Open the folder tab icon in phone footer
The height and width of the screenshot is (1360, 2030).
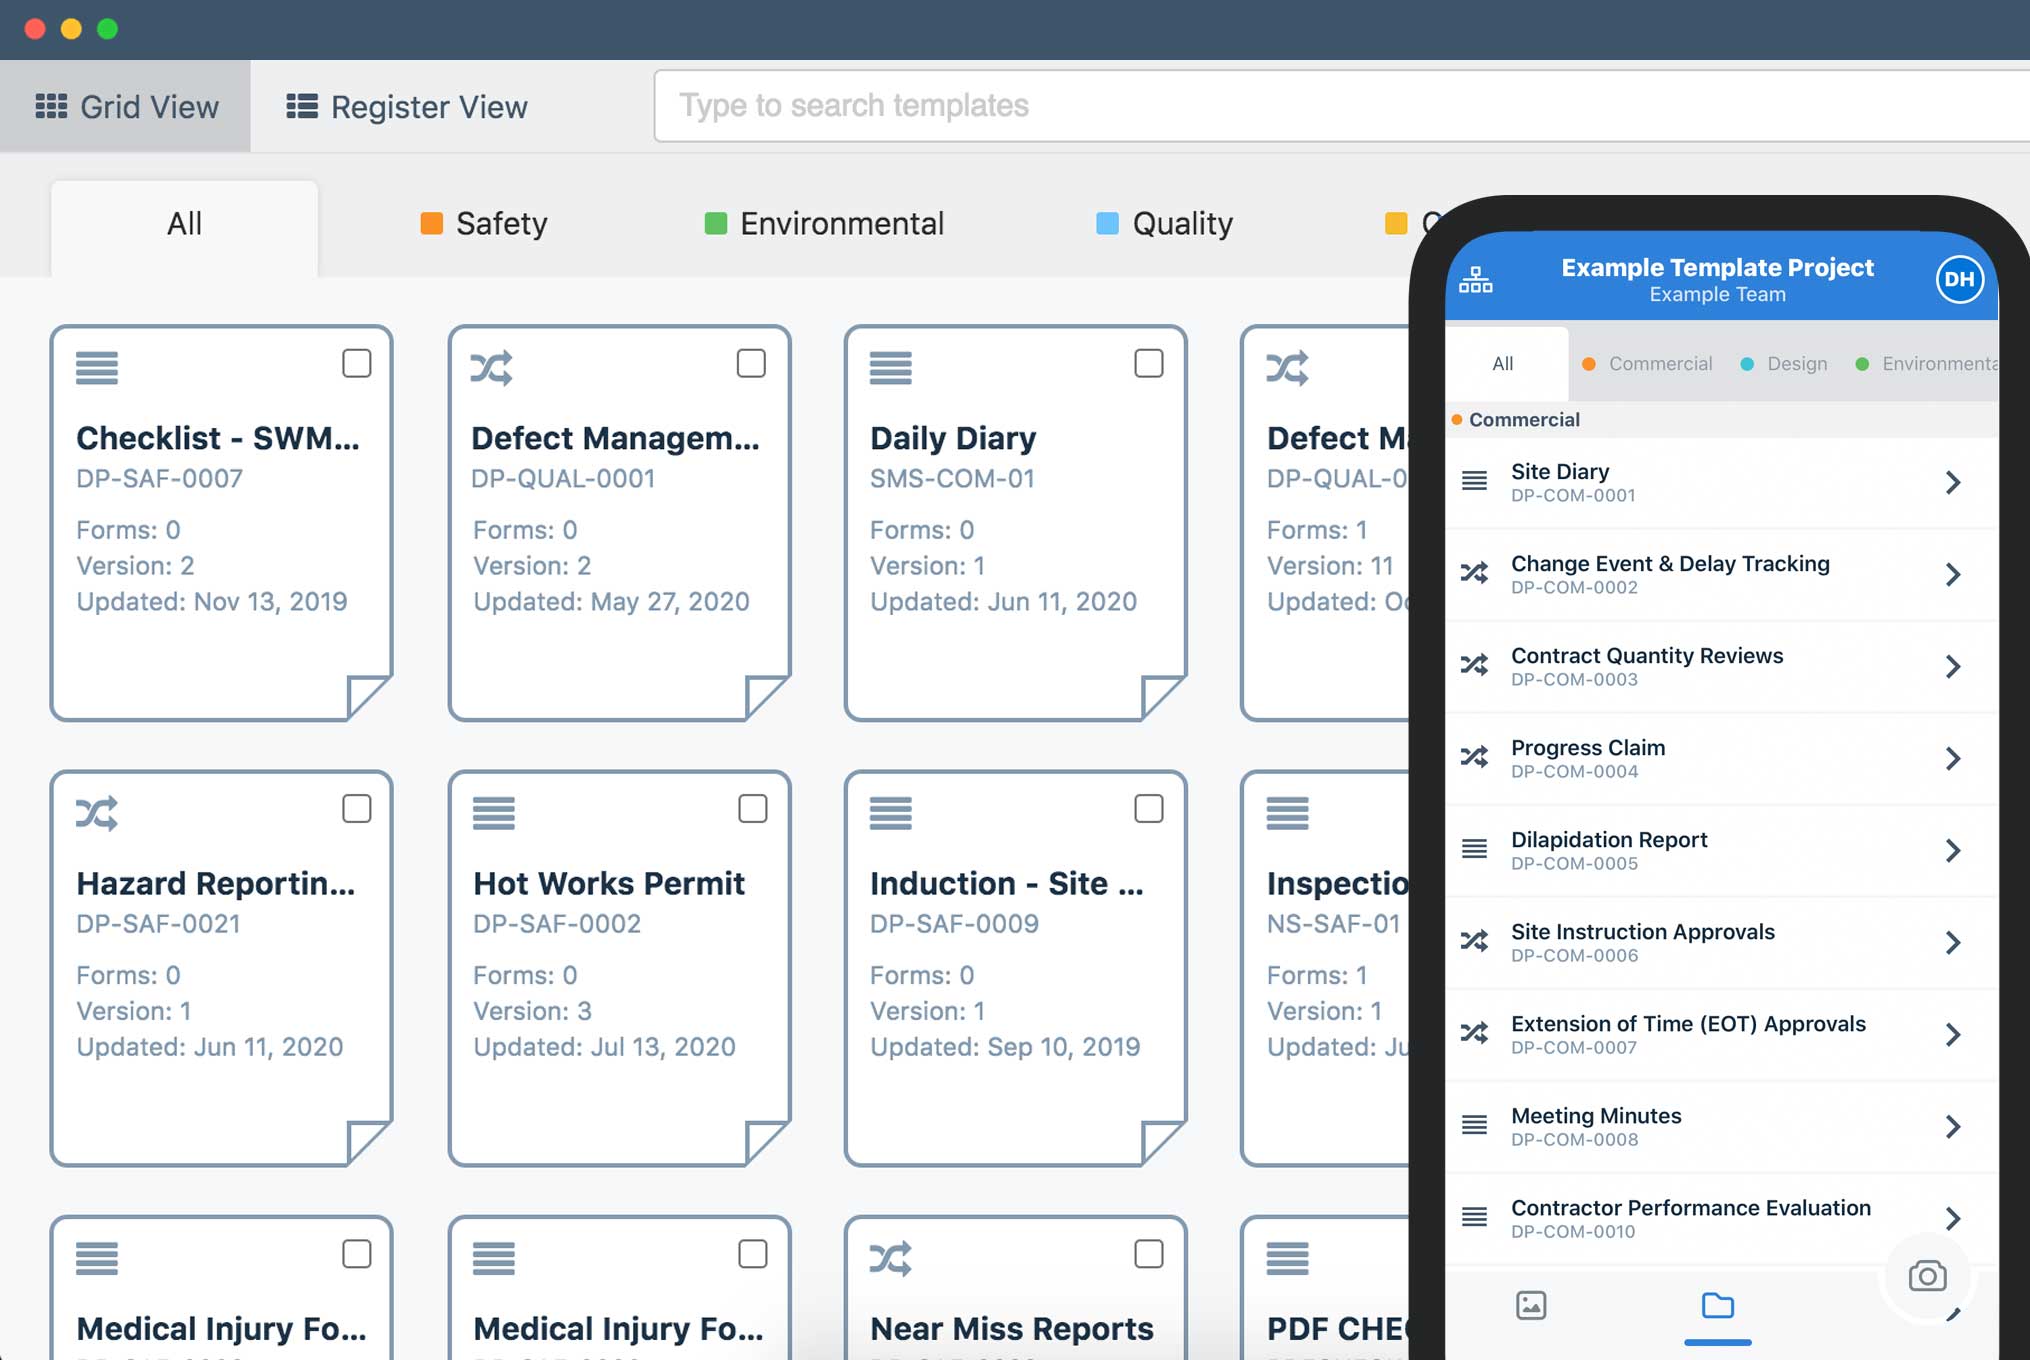pyautogui.click(x=1718, y=1305)
